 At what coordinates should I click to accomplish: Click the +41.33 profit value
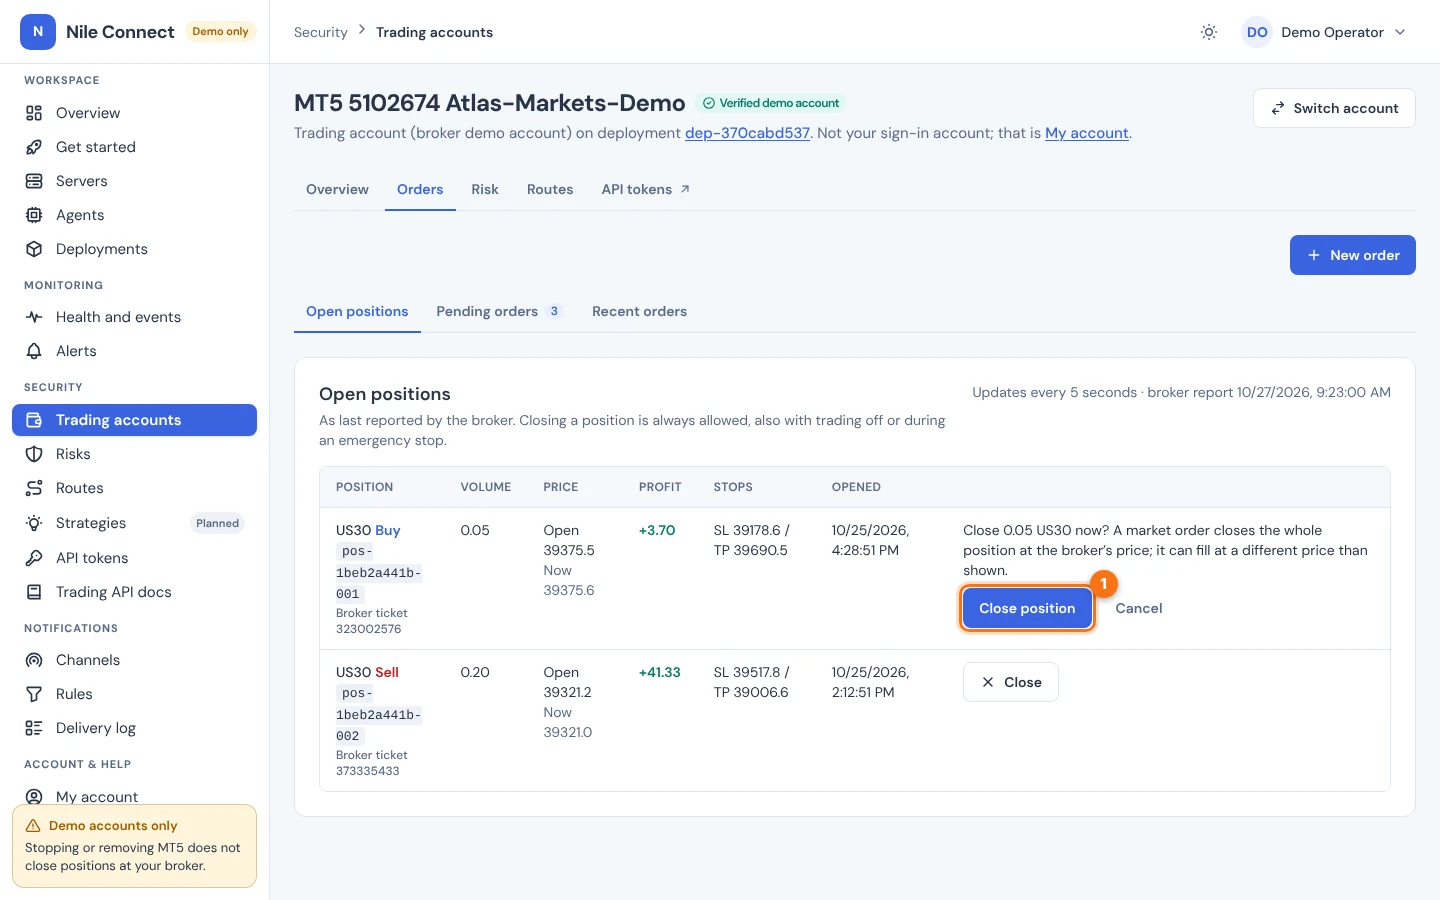pyautogui.click(x=659, y=672)
